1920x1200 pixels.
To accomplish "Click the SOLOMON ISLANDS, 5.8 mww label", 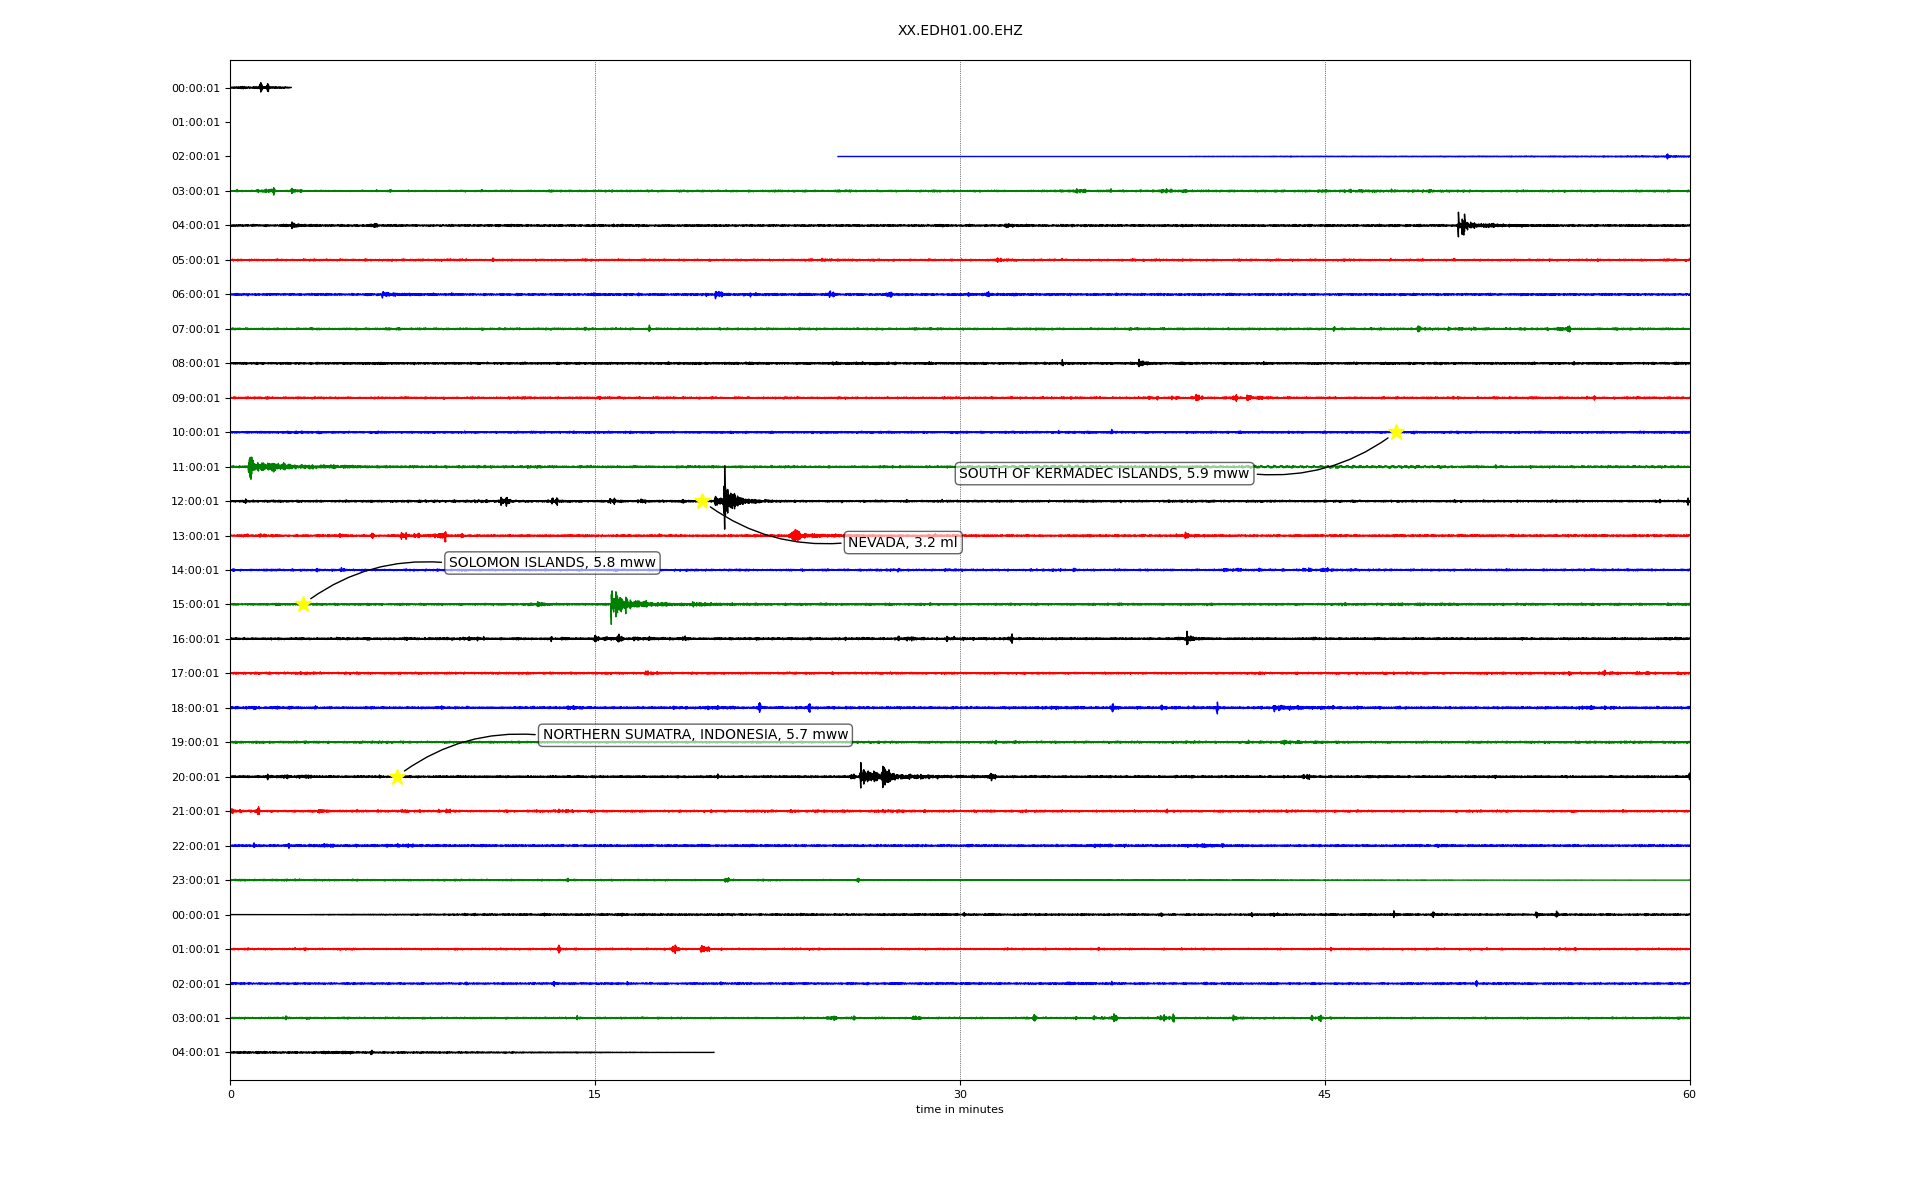I will (x=552, y=563).
